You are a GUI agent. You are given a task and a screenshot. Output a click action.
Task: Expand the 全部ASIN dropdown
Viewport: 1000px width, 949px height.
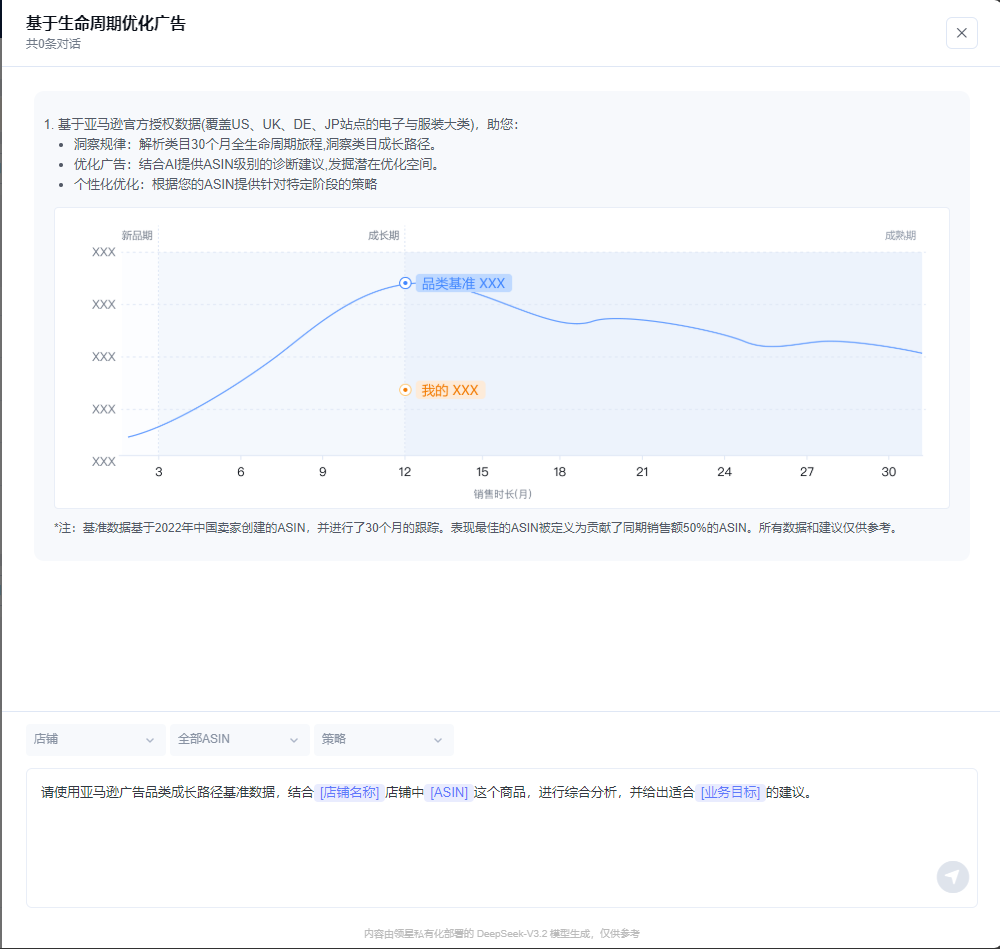coord(238,740)
